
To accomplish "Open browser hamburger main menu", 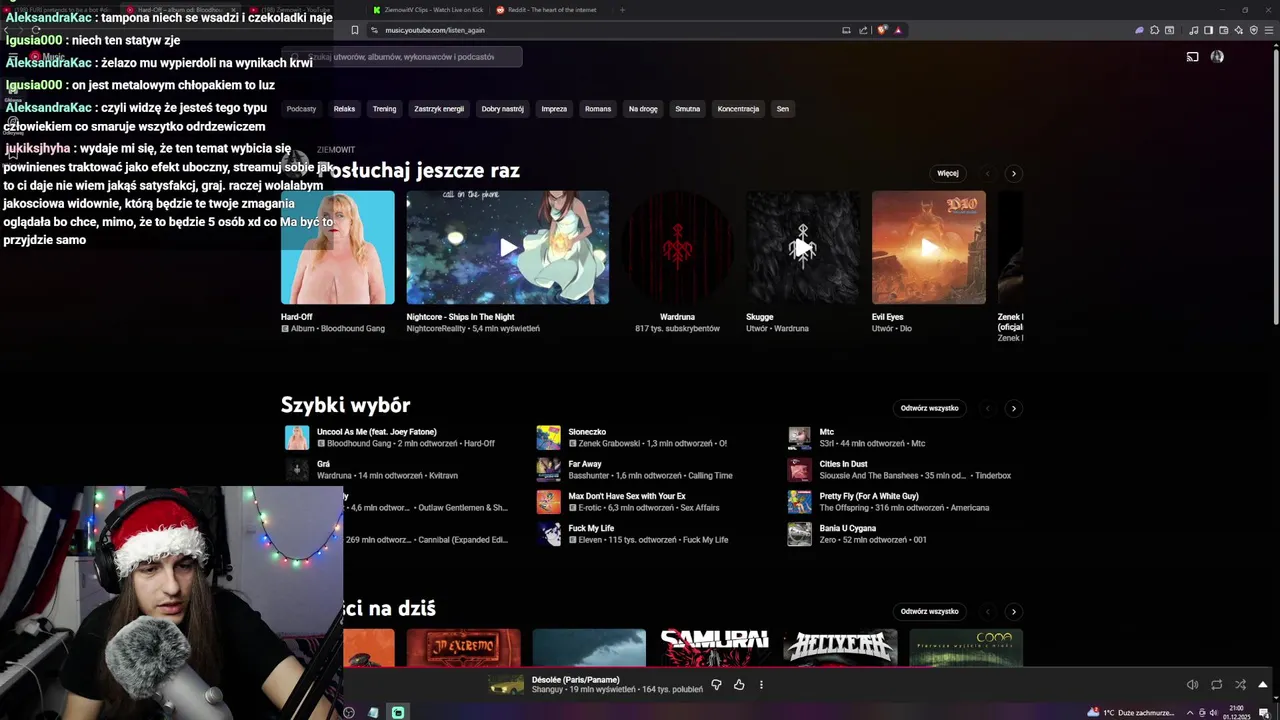I will pyautogui.click(x=1270, y=30).
